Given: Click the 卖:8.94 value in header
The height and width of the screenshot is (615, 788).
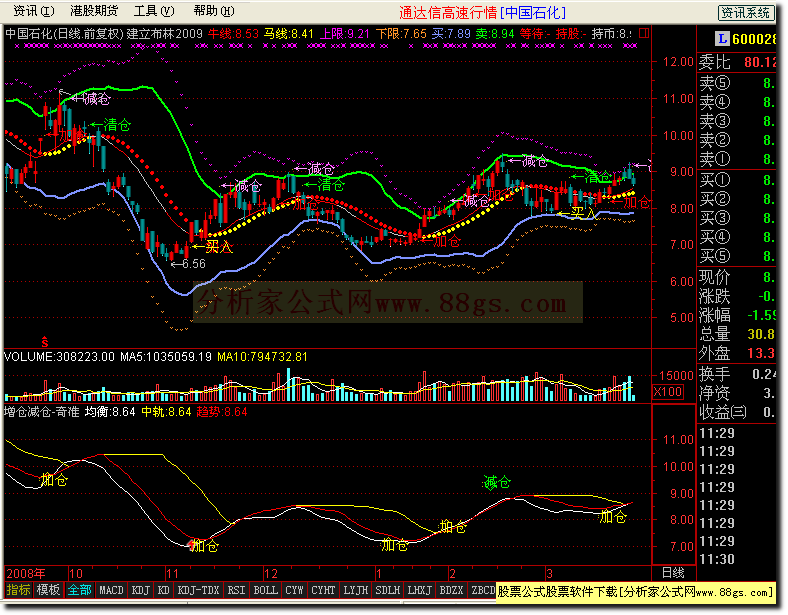Looking at the screenshot, I should [x=495, y=34].
